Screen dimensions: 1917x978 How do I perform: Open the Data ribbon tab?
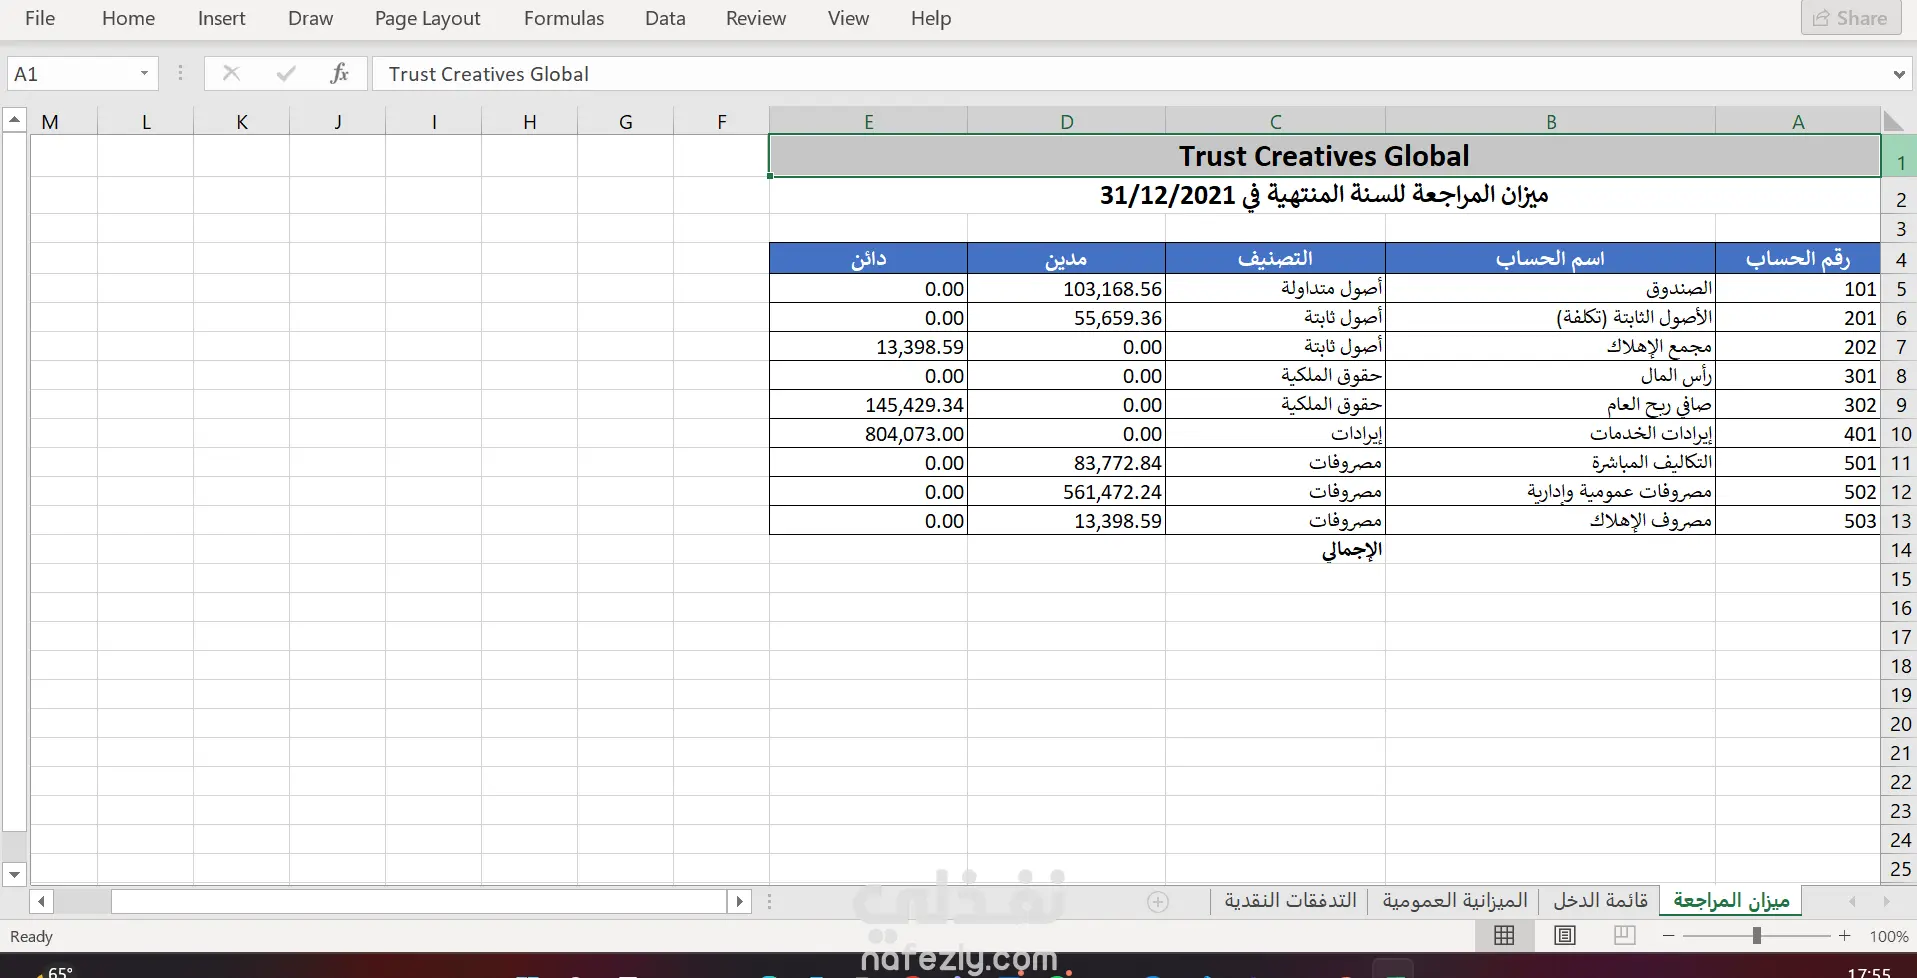pyautogui.click(x=665, y=18)
